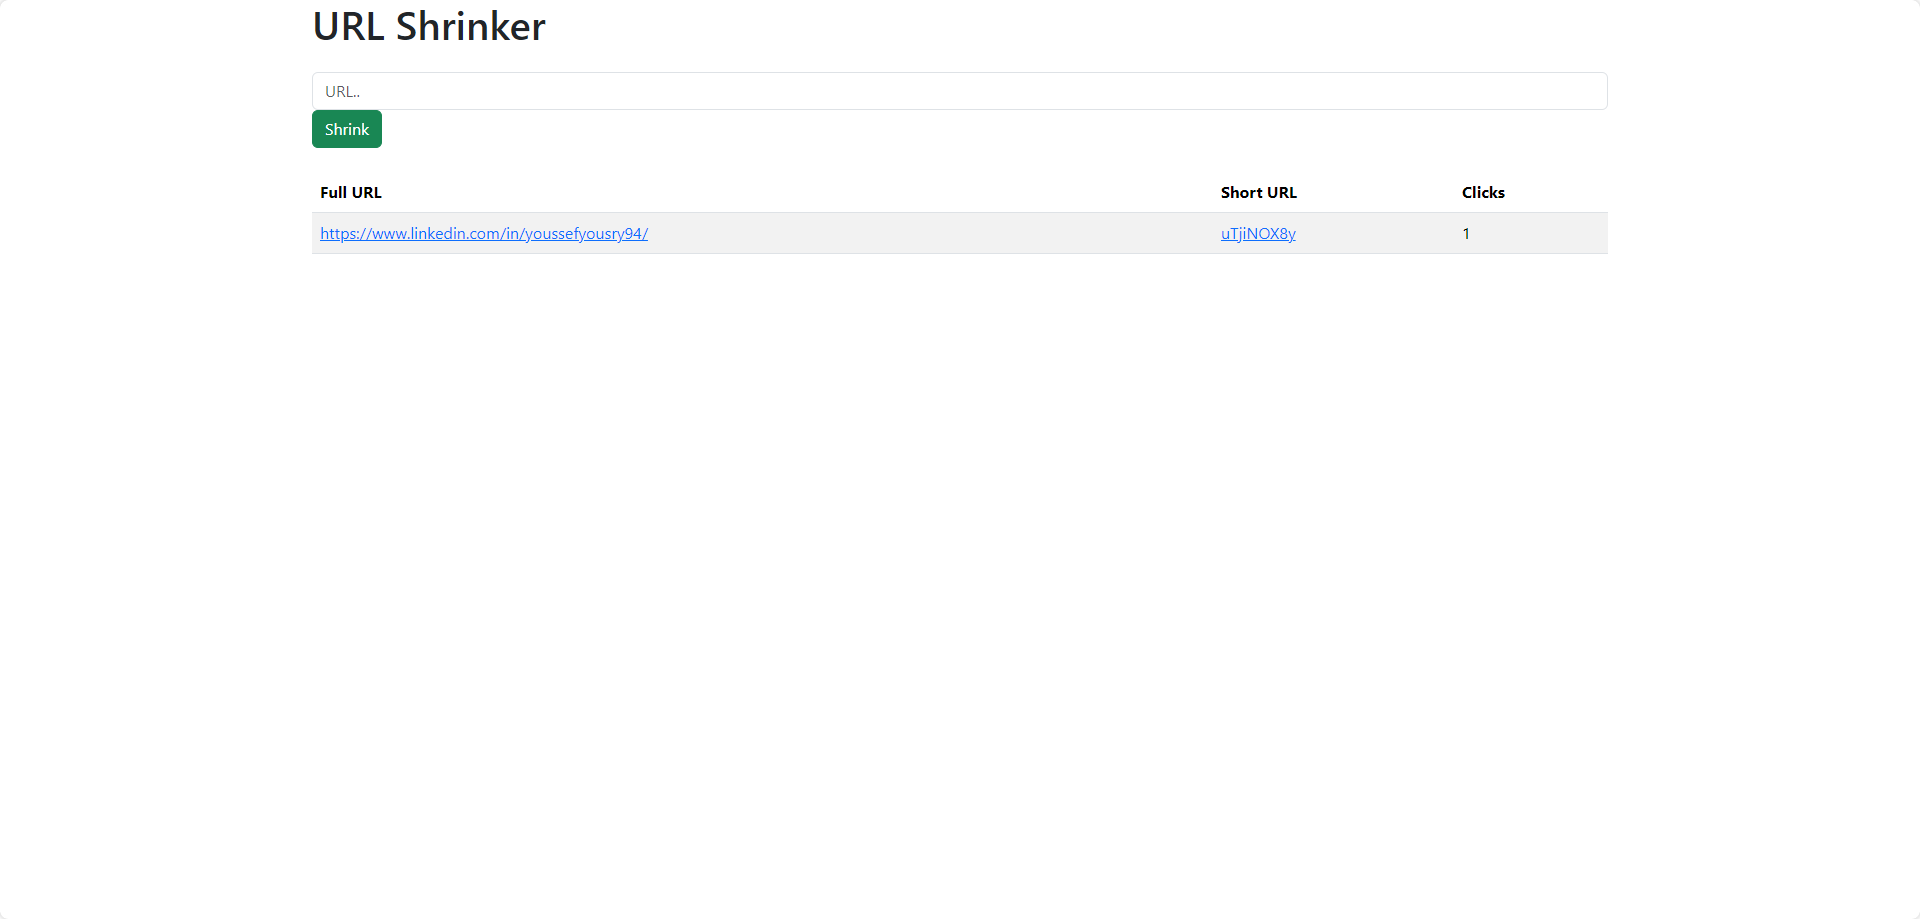Submit the form using Shrink
The width and height of the screenshot is (1920, 919).
point(347,129)
